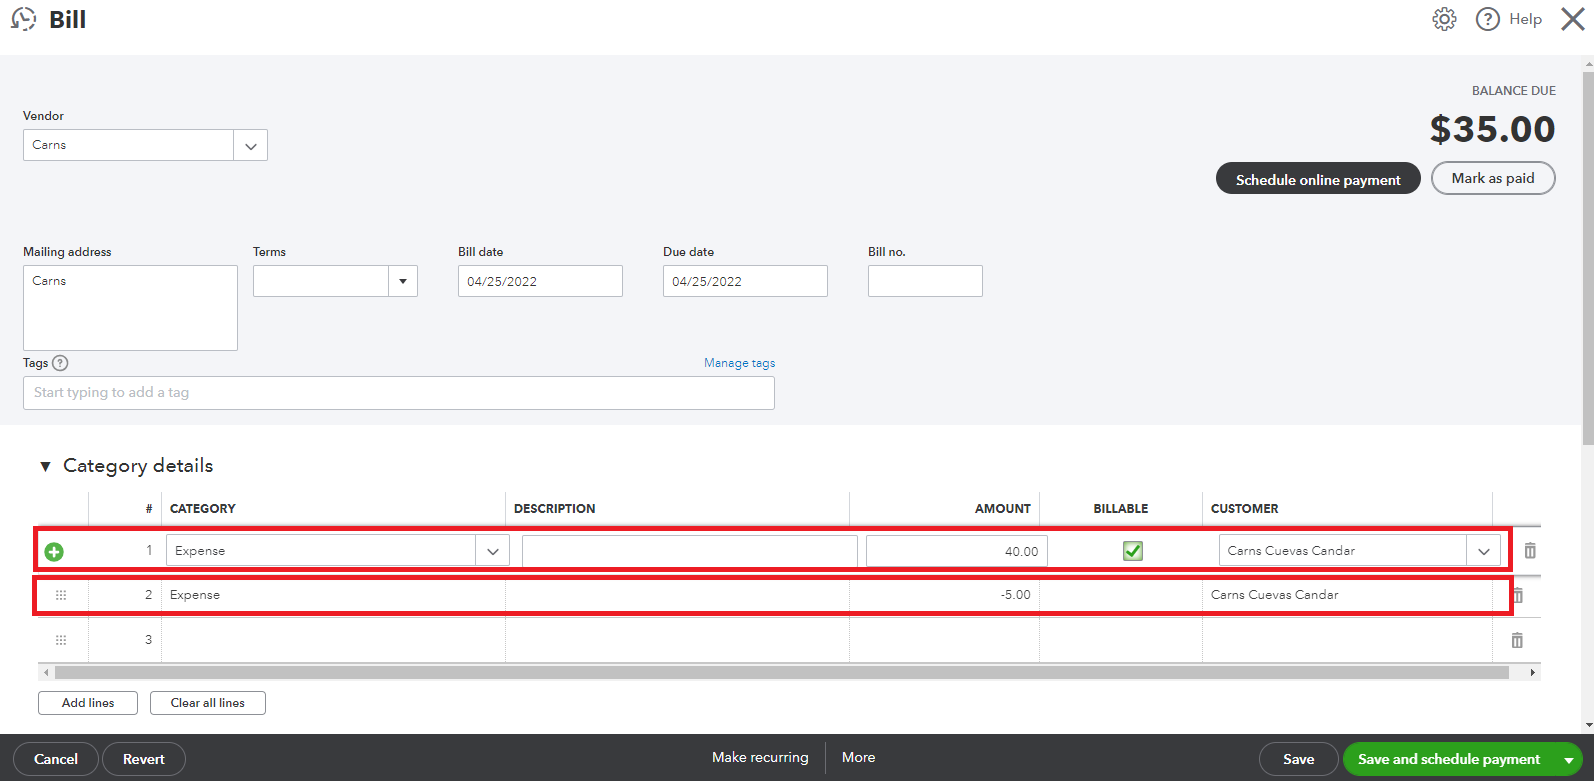Click the Tags help info icon
This screenshot has height=781, width=1594.
60,363
